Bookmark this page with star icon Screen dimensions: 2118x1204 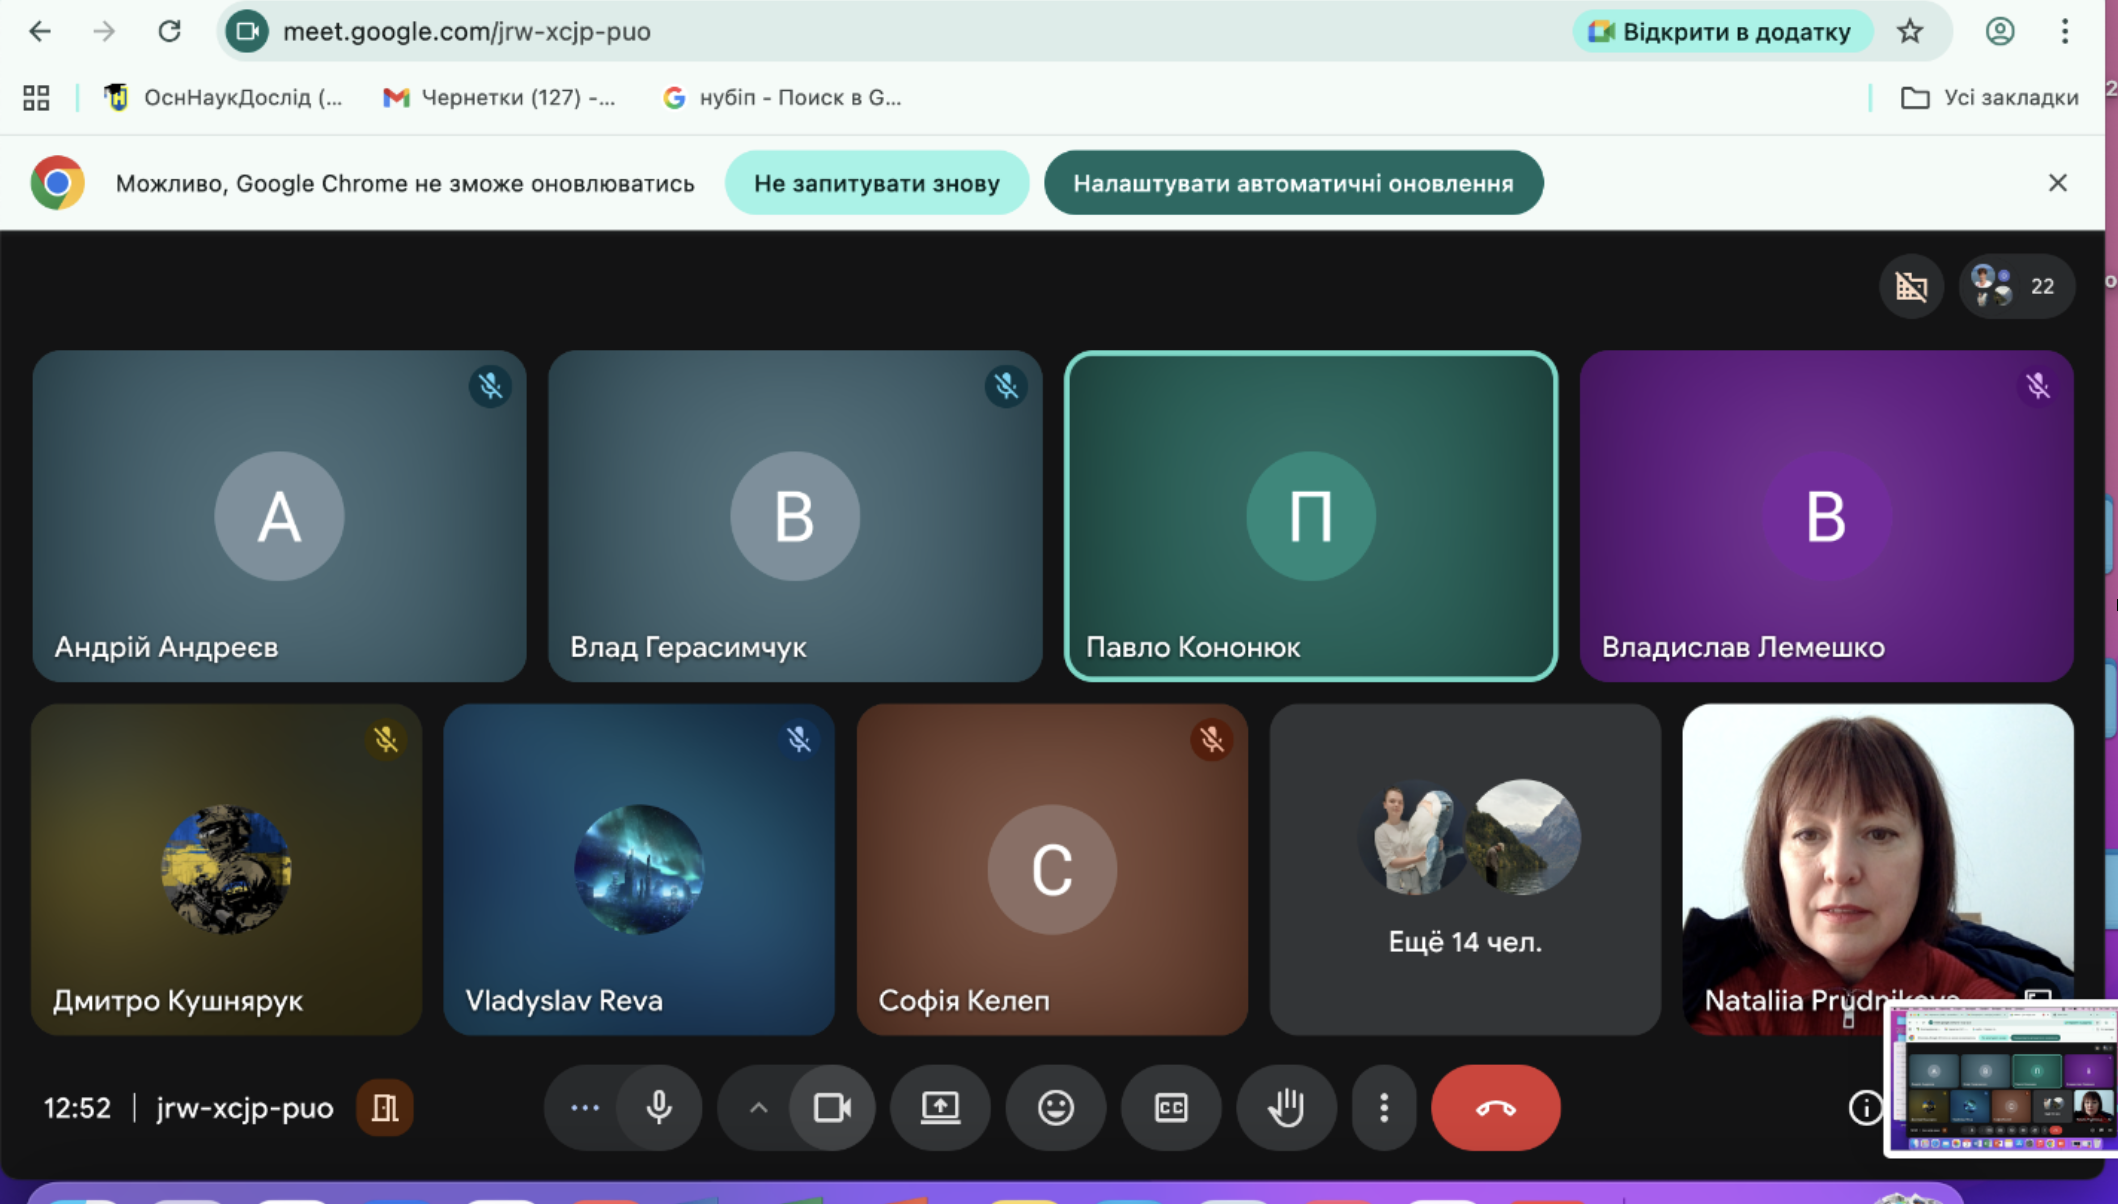1910,32
